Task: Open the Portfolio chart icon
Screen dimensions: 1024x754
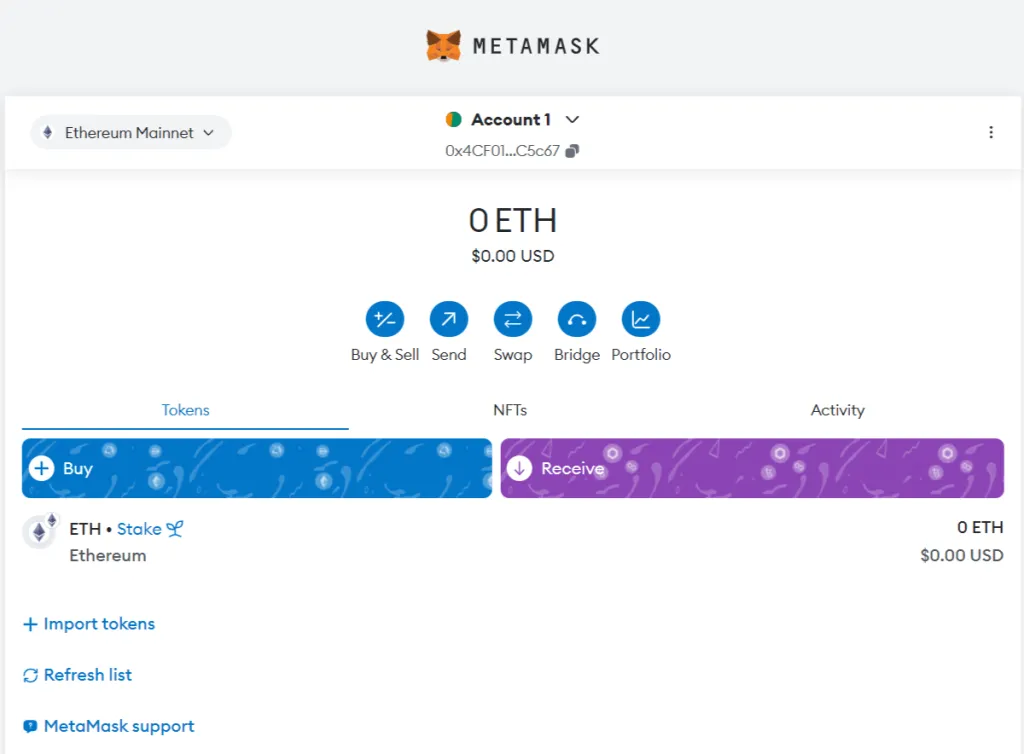Action: [x=641, y=320]
